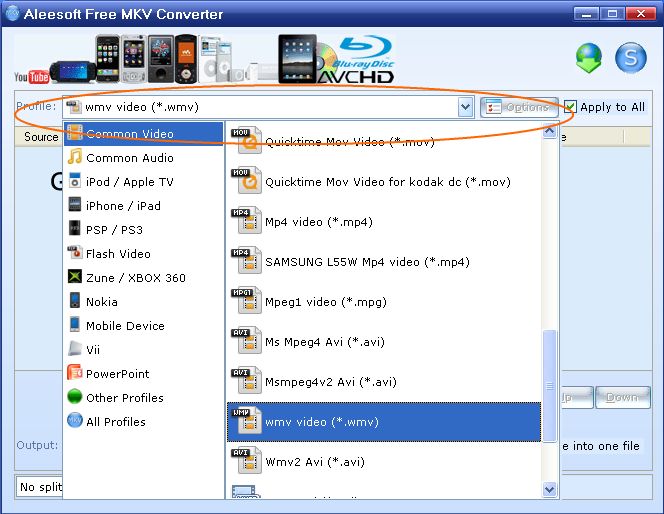Click the Nokia phone icon
This screenshot has width=664, height=514.
pos(75,301)
